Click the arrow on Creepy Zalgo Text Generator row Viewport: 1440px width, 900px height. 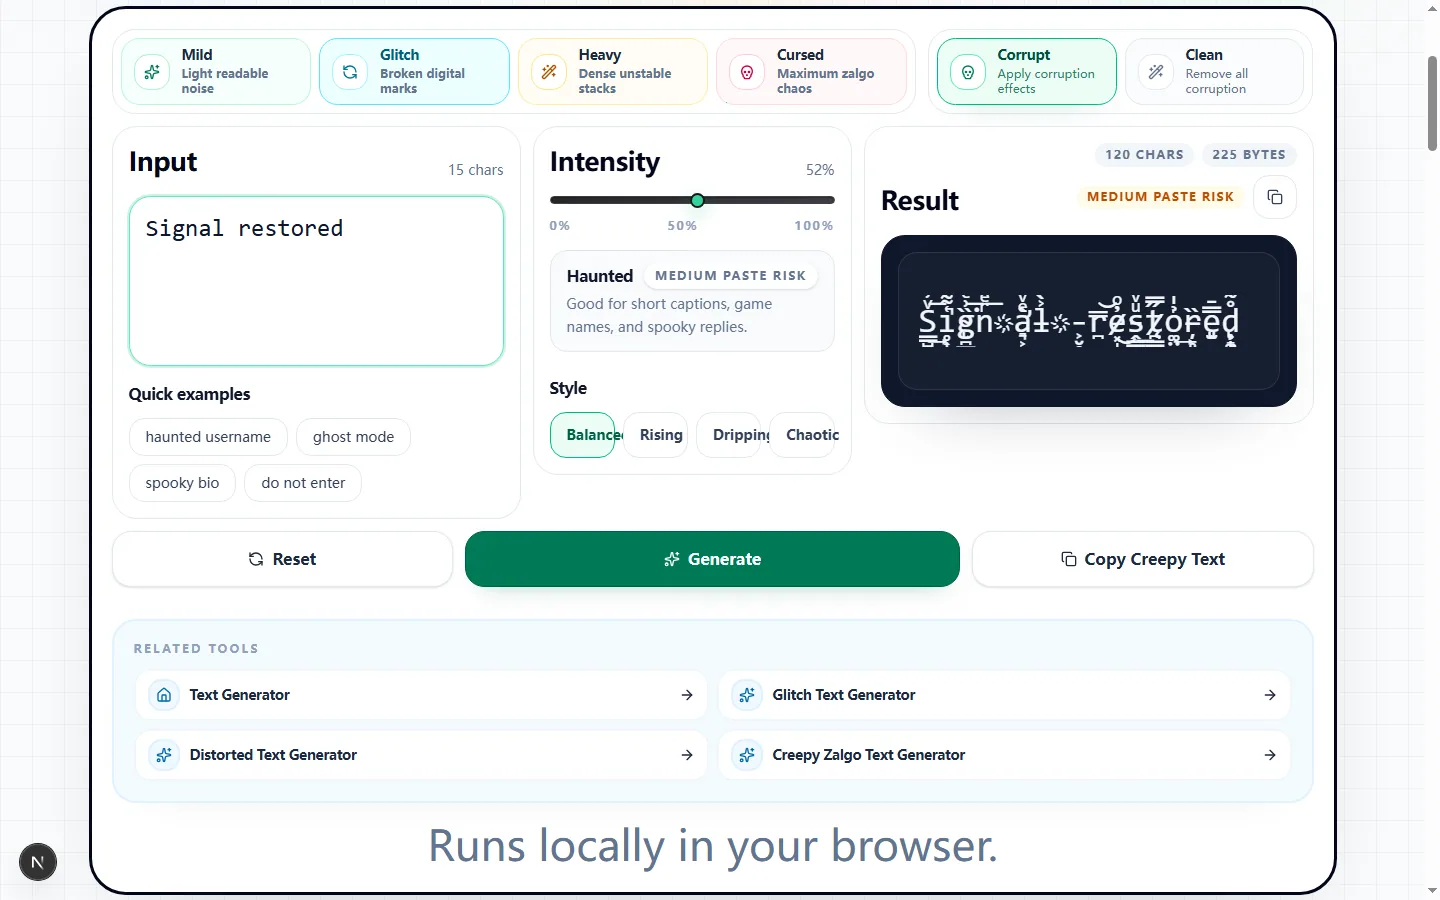(x=1270, y=755)
